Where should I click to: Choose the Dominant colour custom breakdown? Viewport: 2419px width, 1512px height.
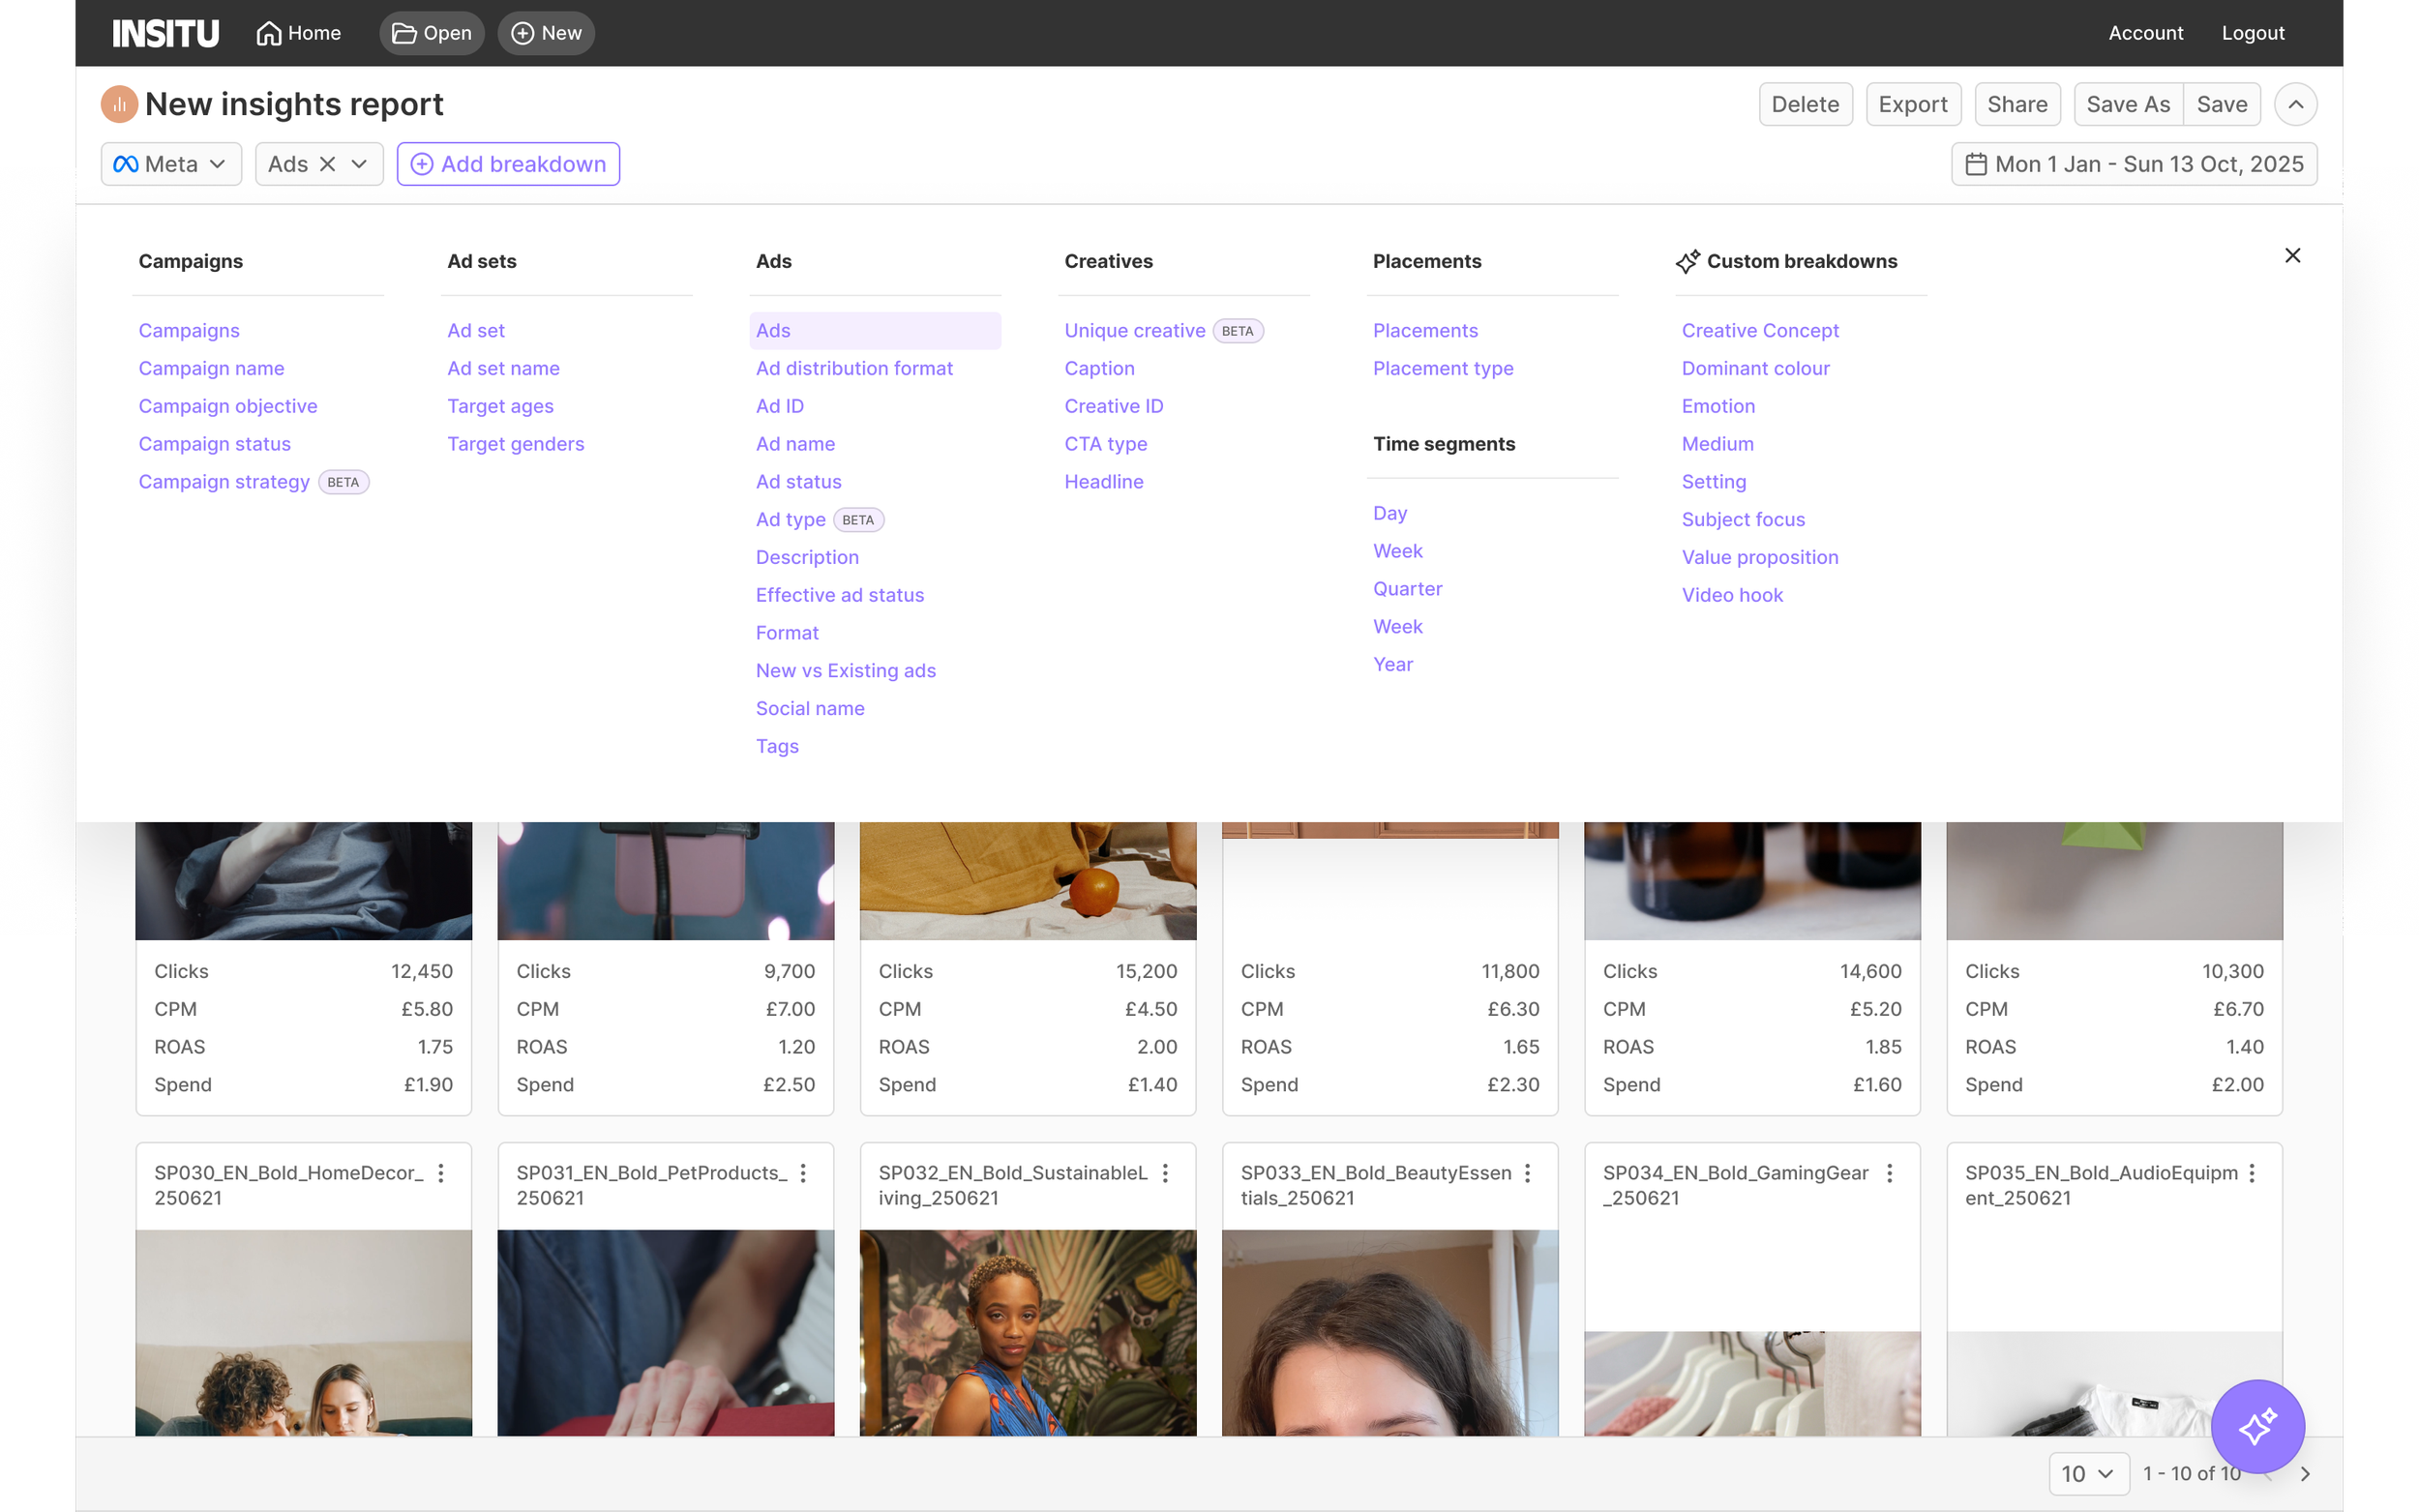click(x=1755, y=368)
